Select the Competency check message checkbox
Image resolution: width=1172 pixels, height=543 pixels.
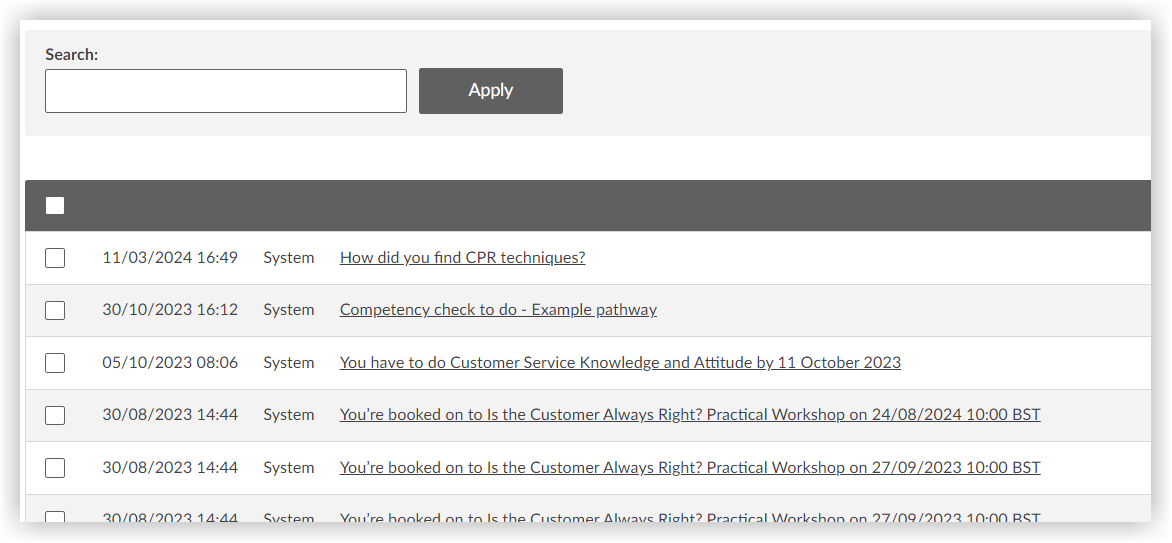coord(55,310)
